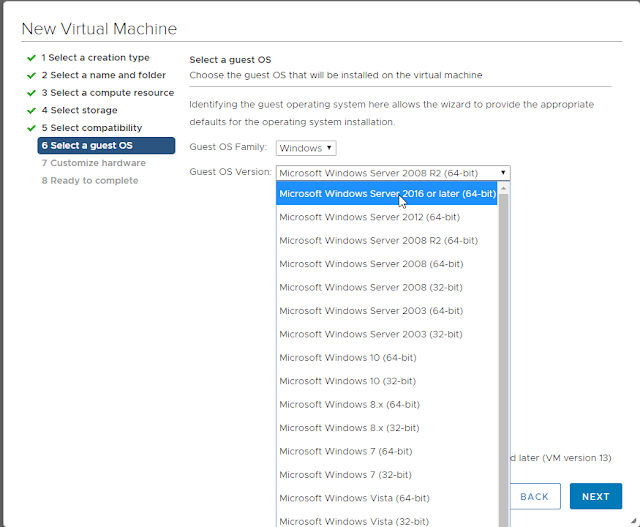Viewport: 640px width, 527px height.
Task: Collapse the Guest OS Version dropdown
Action: coord(393,173)
